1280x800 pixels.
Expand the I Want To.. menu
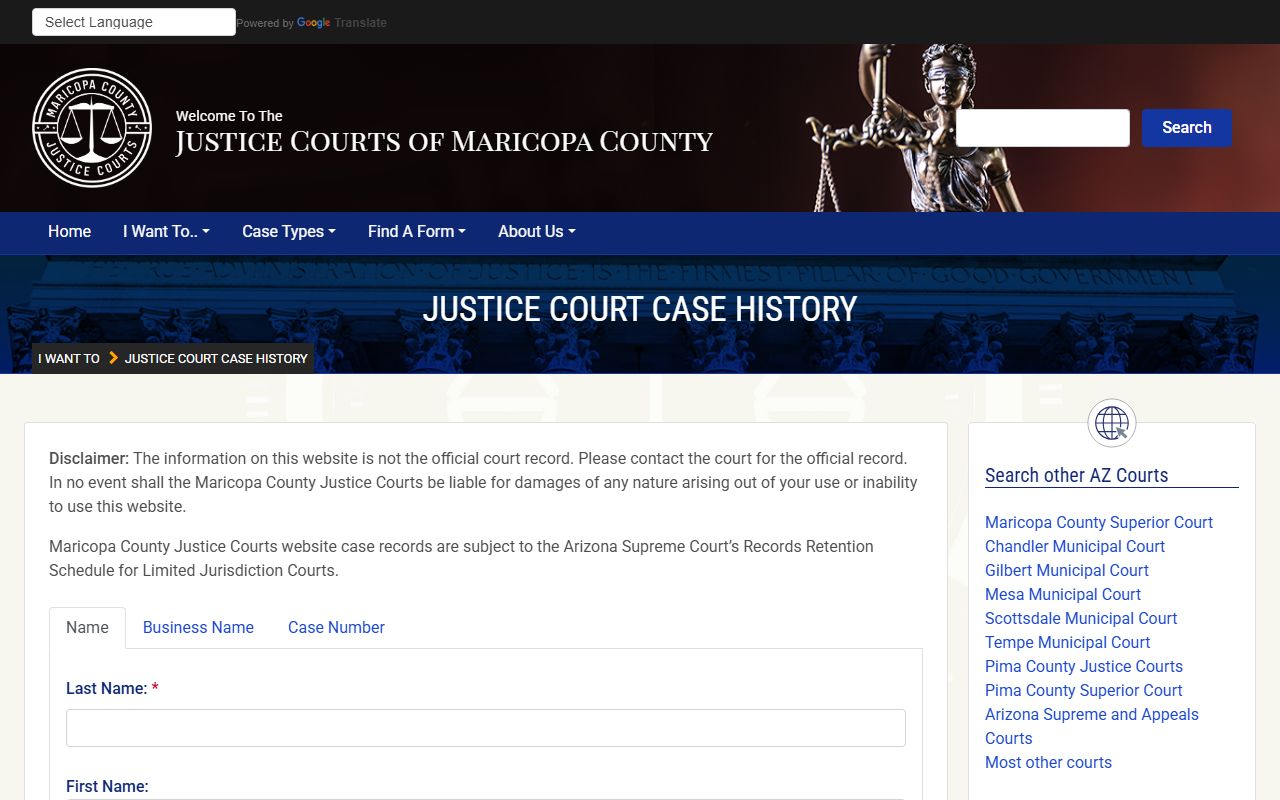(x=166, y=231)
